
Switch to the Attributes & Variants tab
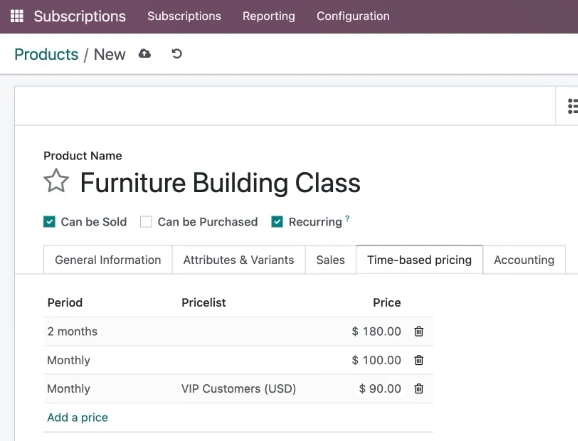(238, 260)
